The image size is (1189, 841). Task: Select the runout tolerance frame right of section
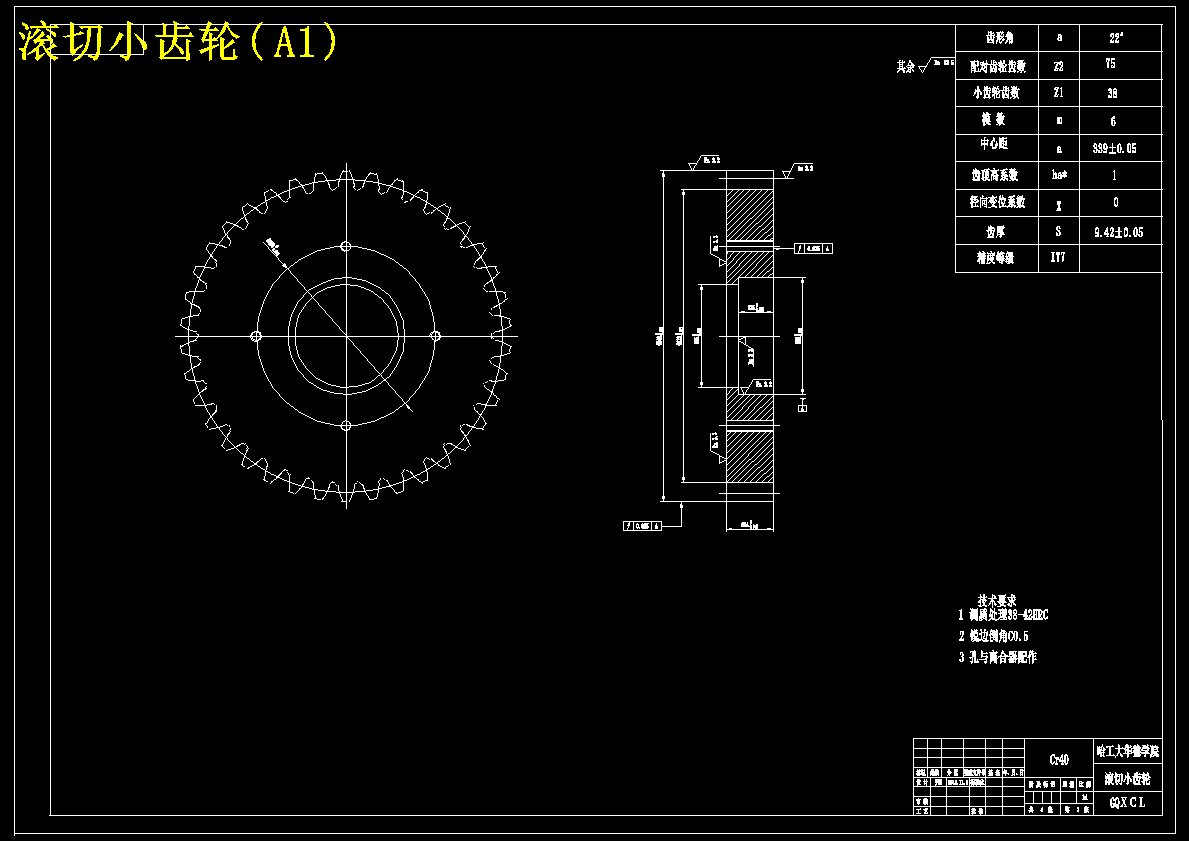tap(814, 248)
